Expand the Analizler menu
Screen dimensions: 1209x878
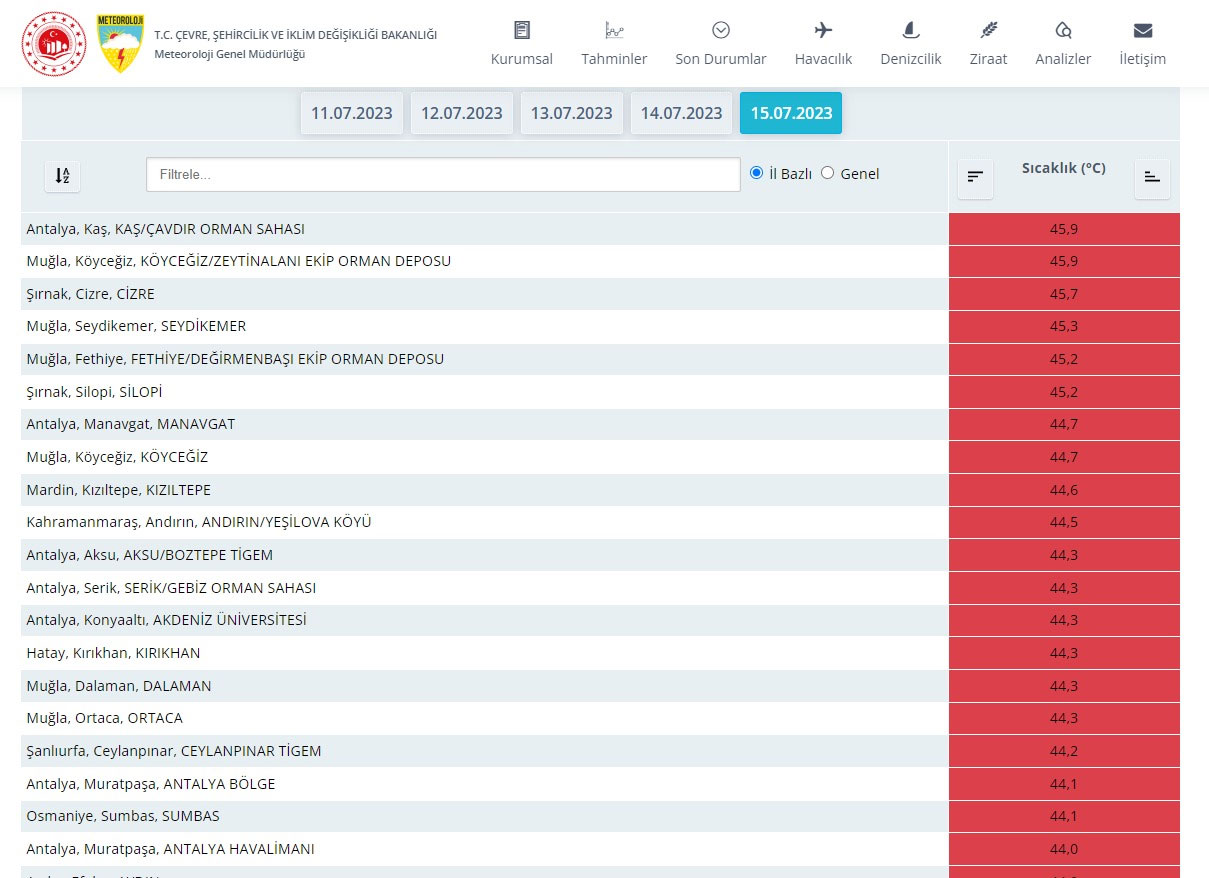click(x=1063, y=44)
